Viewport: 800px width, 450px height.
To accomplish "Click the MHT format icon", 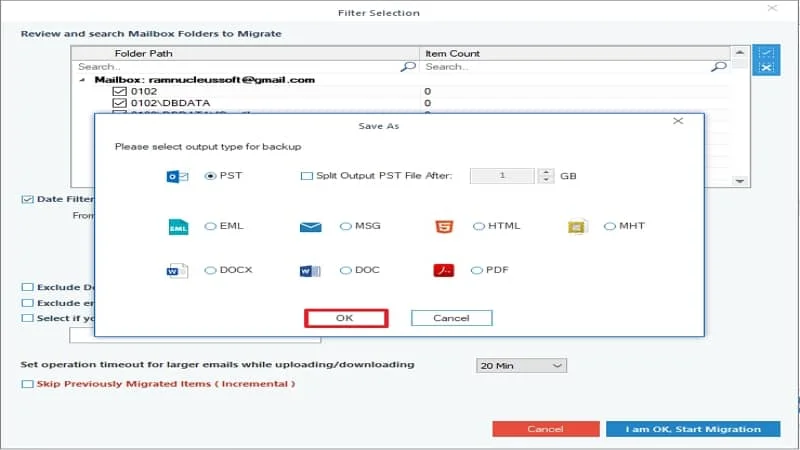I will (577, 226).
